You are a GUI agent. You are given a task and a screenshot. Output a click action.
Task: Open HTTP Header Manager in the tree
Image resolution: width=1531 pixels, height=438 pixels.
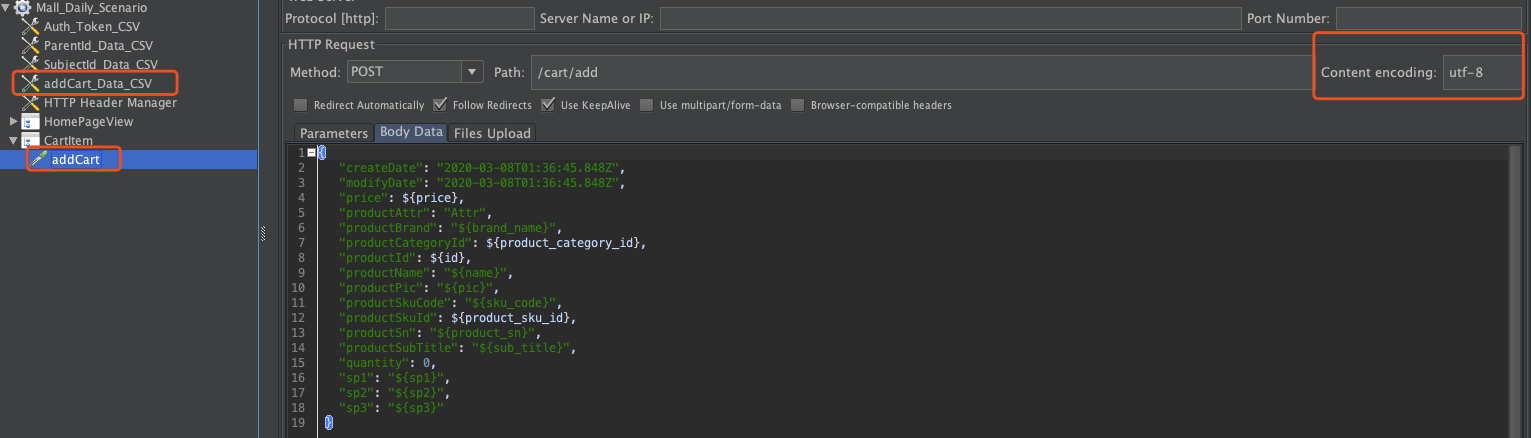coord(110,102)
